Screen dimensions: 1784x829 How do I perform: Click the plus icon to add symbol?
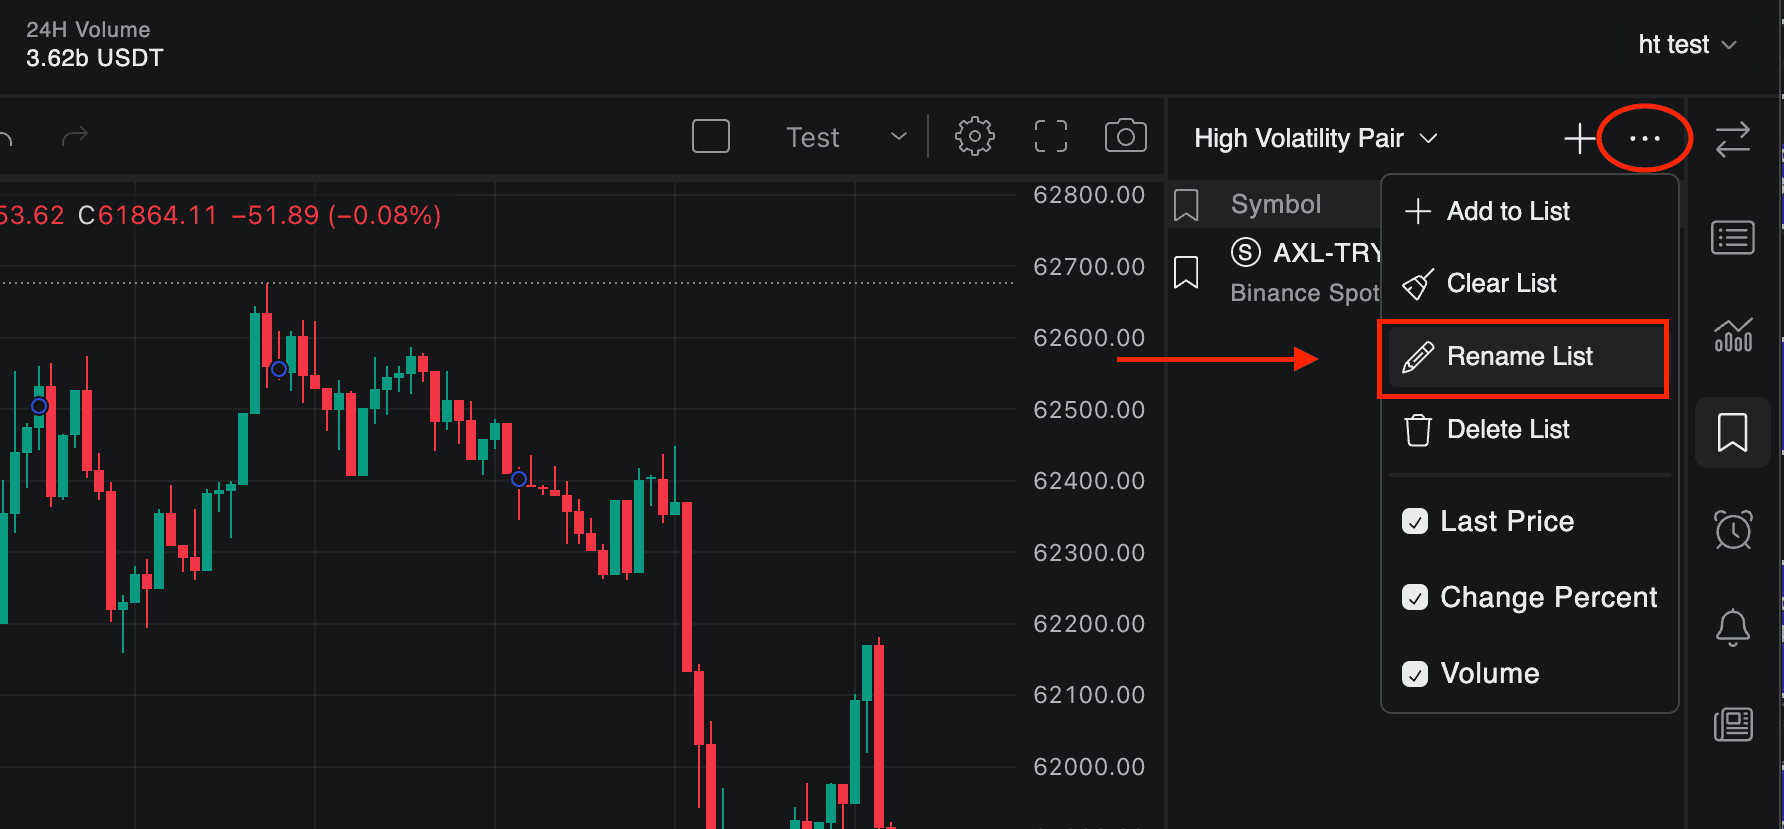pyautogui.click(x=1579, y=138)
